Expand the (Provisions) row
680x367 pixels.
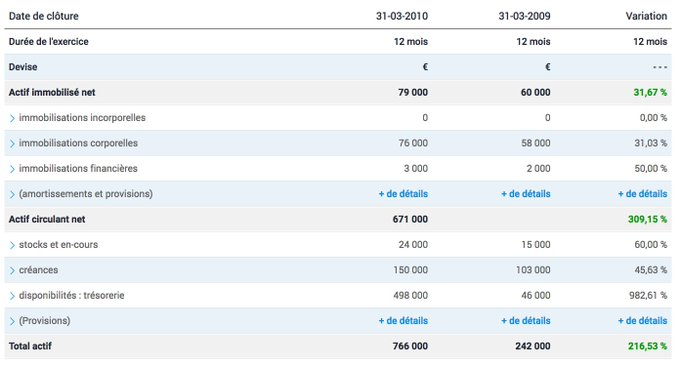12,321
